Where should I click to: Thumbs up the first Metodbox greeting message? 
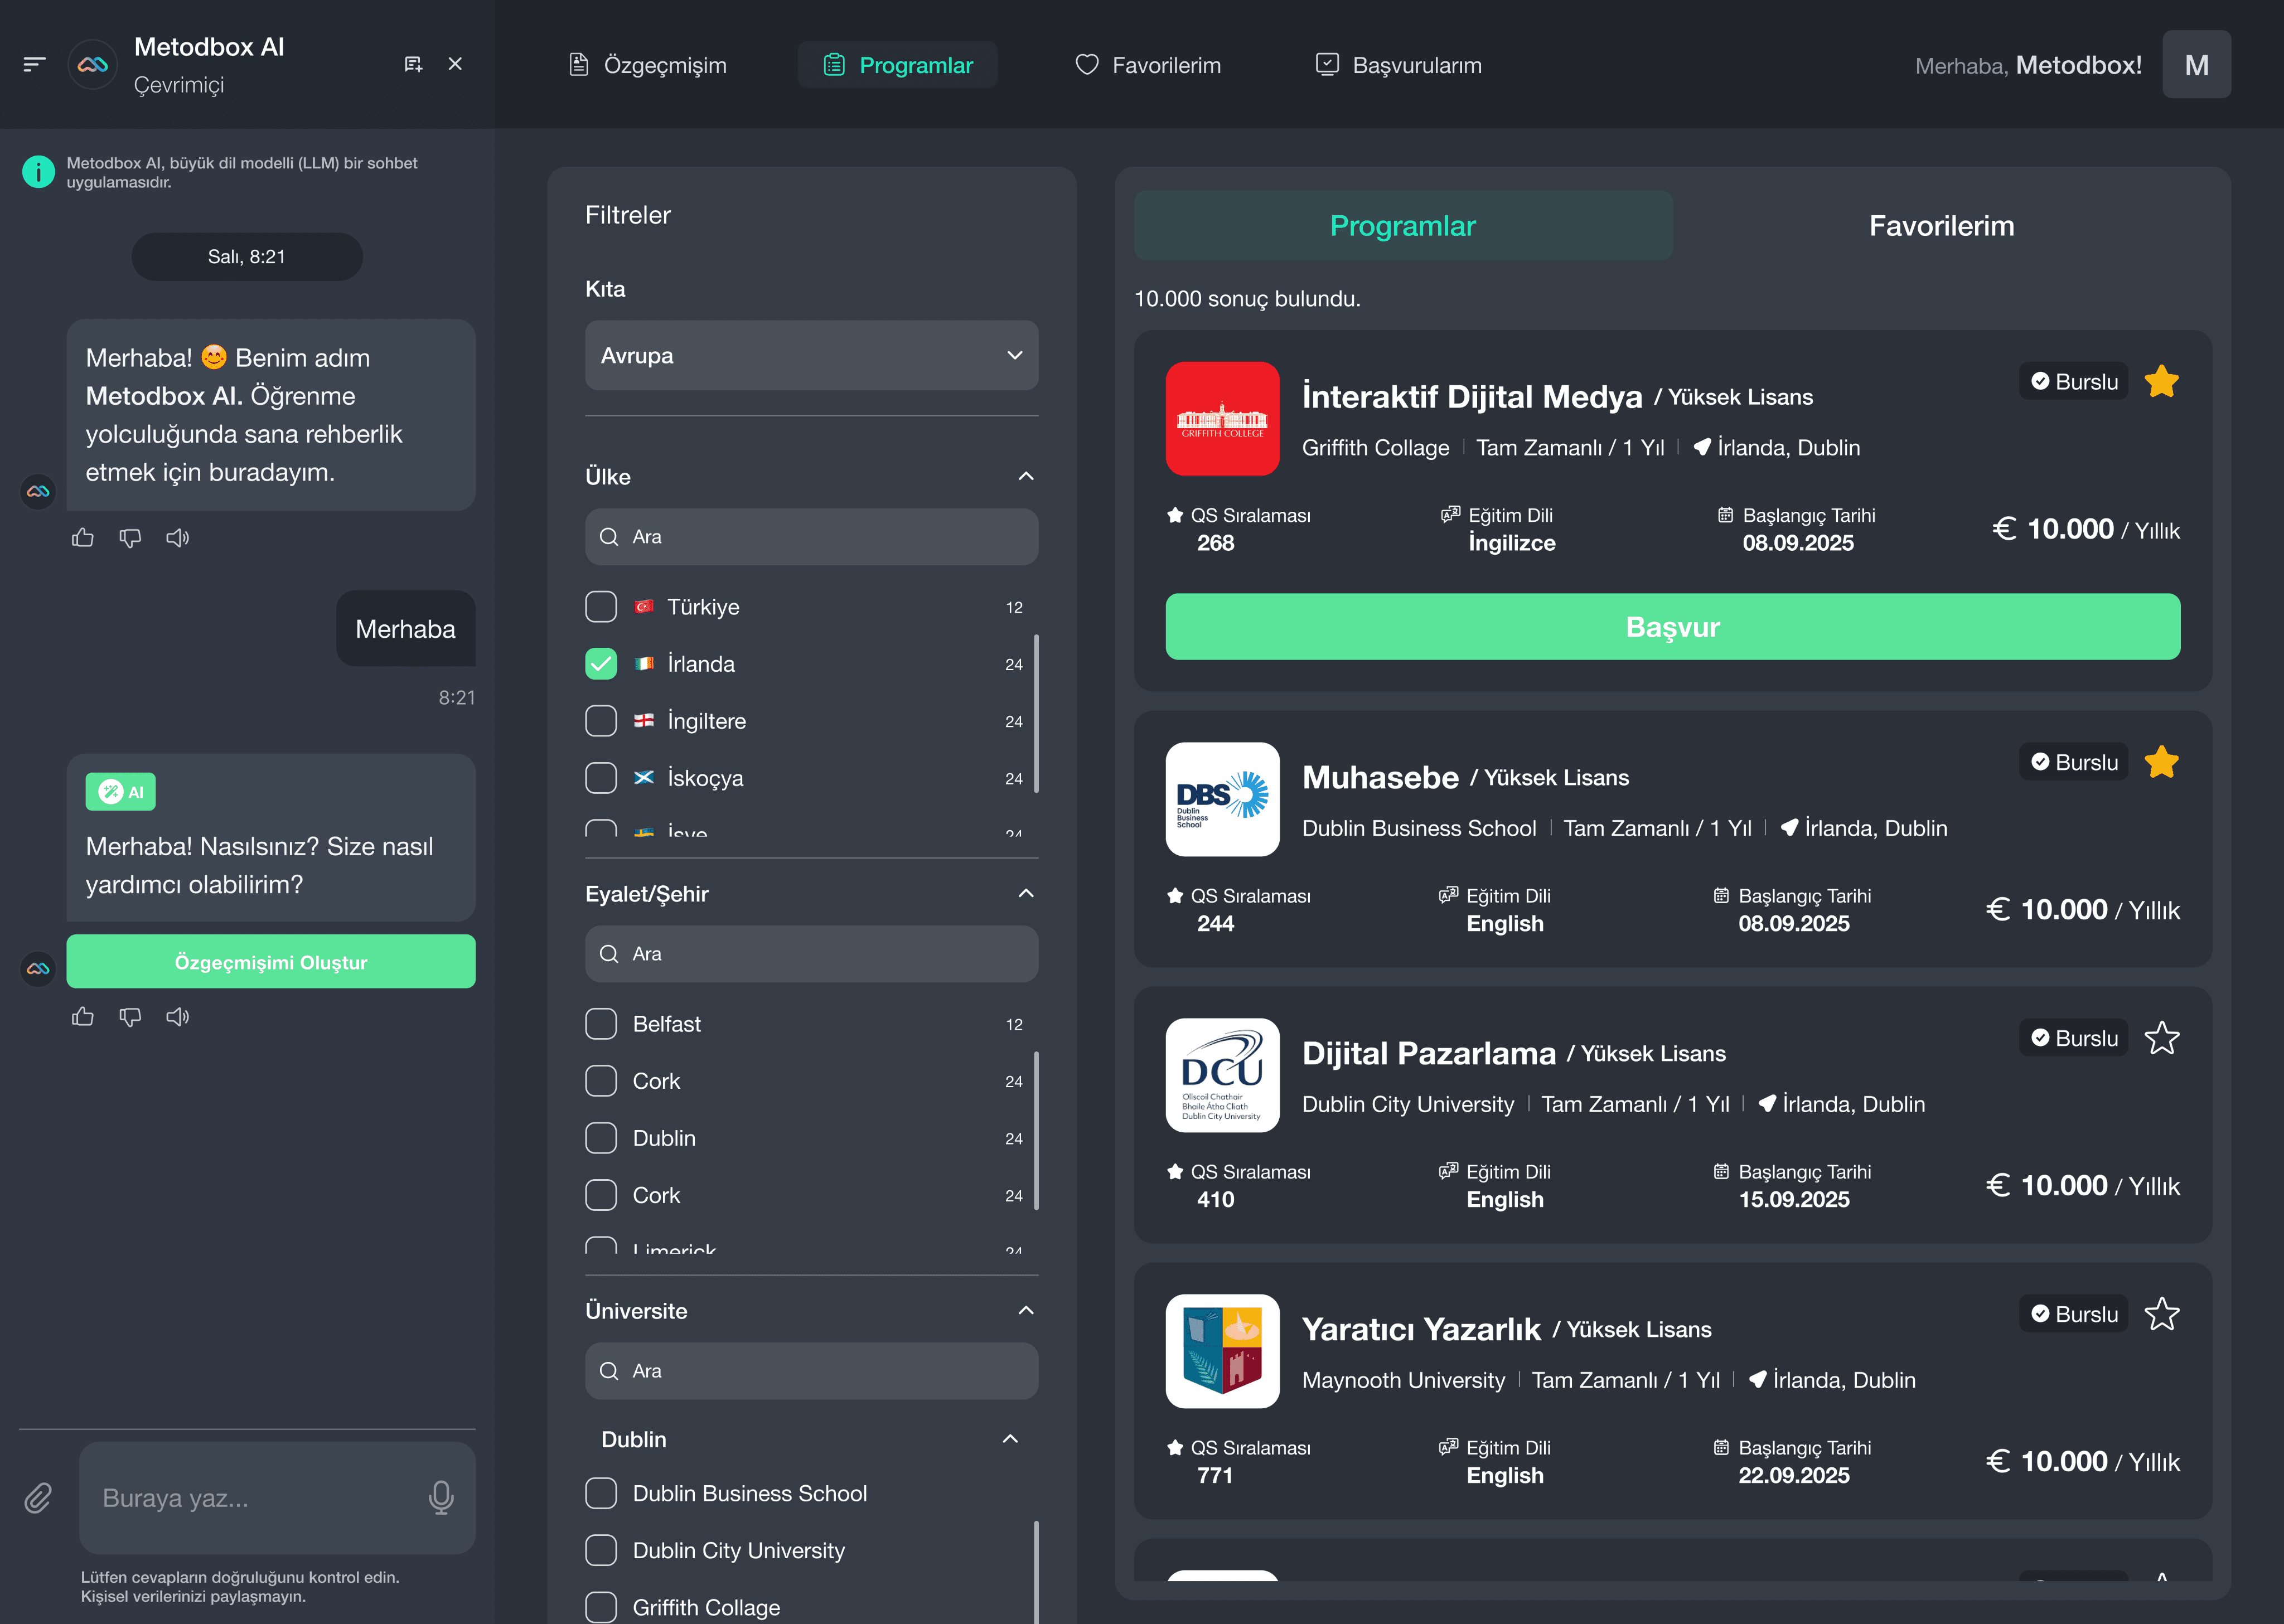pyautogui.click(x=83, y=538)
